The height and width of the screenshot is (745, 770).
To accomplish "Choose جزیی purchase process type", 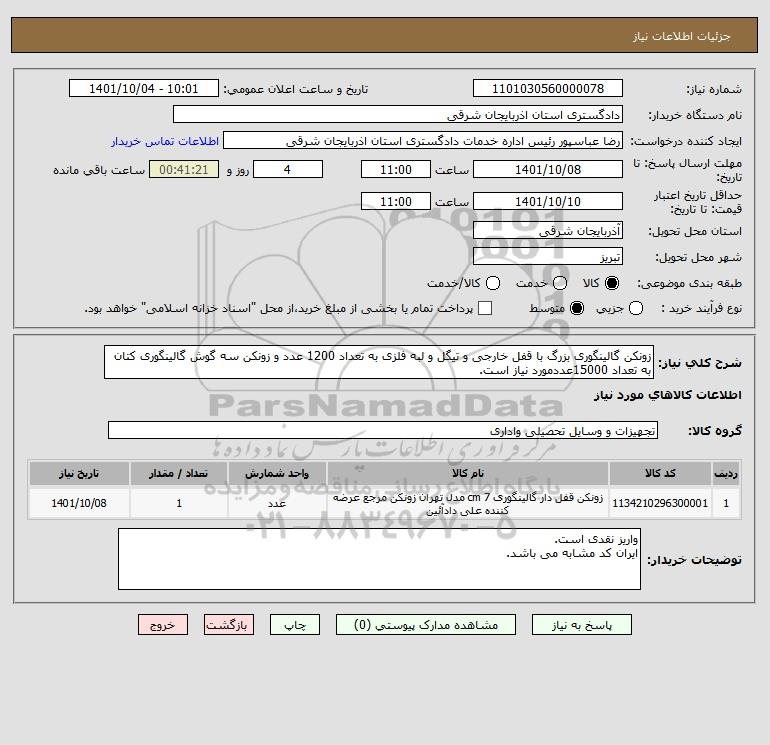I will tap(636, 308).
